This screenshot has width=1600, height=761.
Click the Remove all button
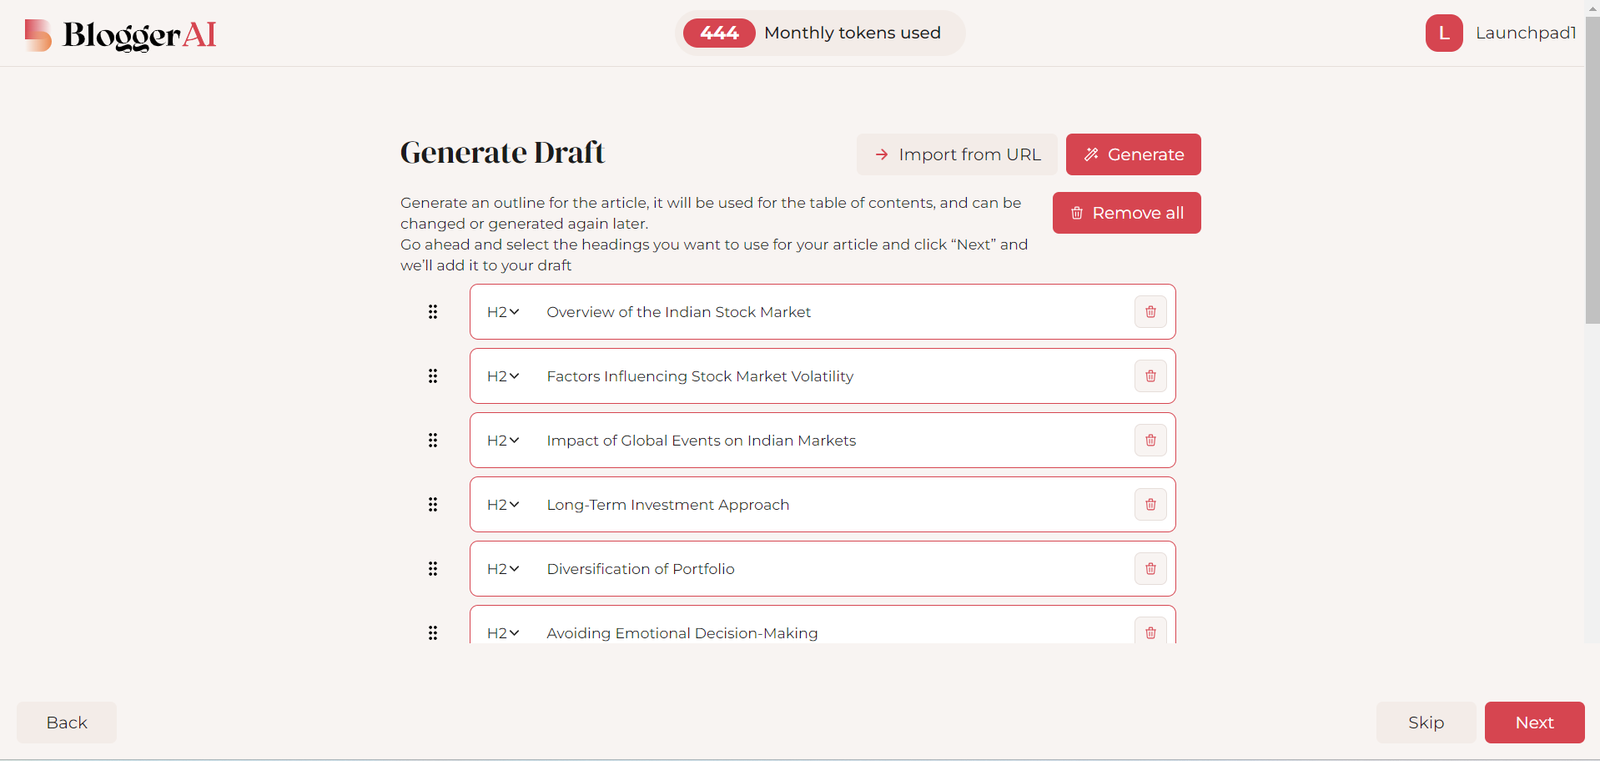click(x=1127, y=213)
